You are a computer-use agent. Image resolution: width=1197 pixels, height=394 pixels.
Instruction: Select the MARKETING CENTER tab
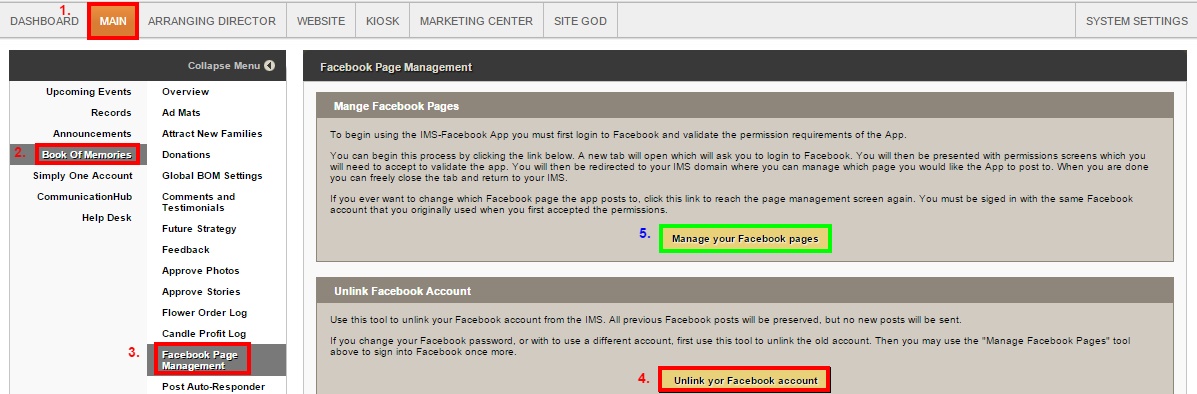[x=476, y=21]
